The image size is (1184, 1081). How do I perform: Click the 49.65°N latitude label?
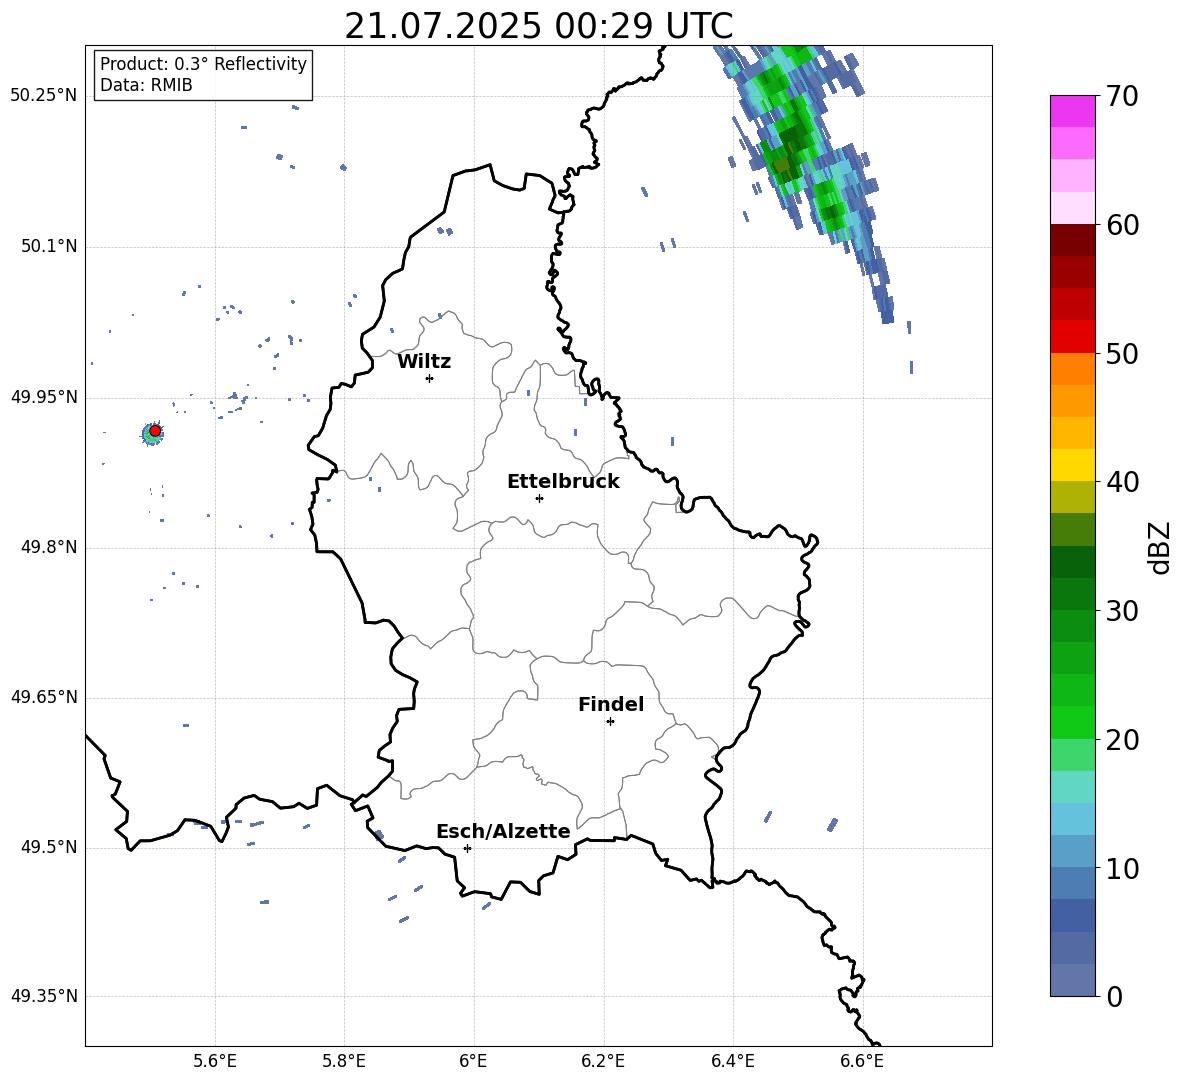click(x=44, y=697)
